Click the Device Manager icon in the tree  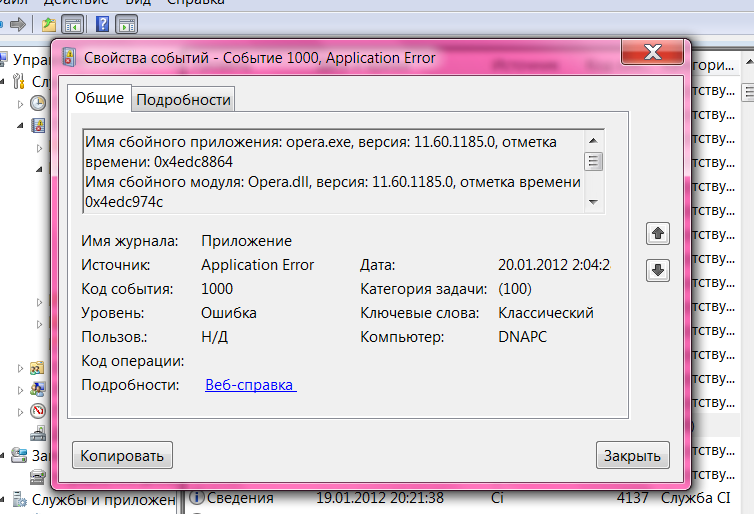[x=38, y=433]
